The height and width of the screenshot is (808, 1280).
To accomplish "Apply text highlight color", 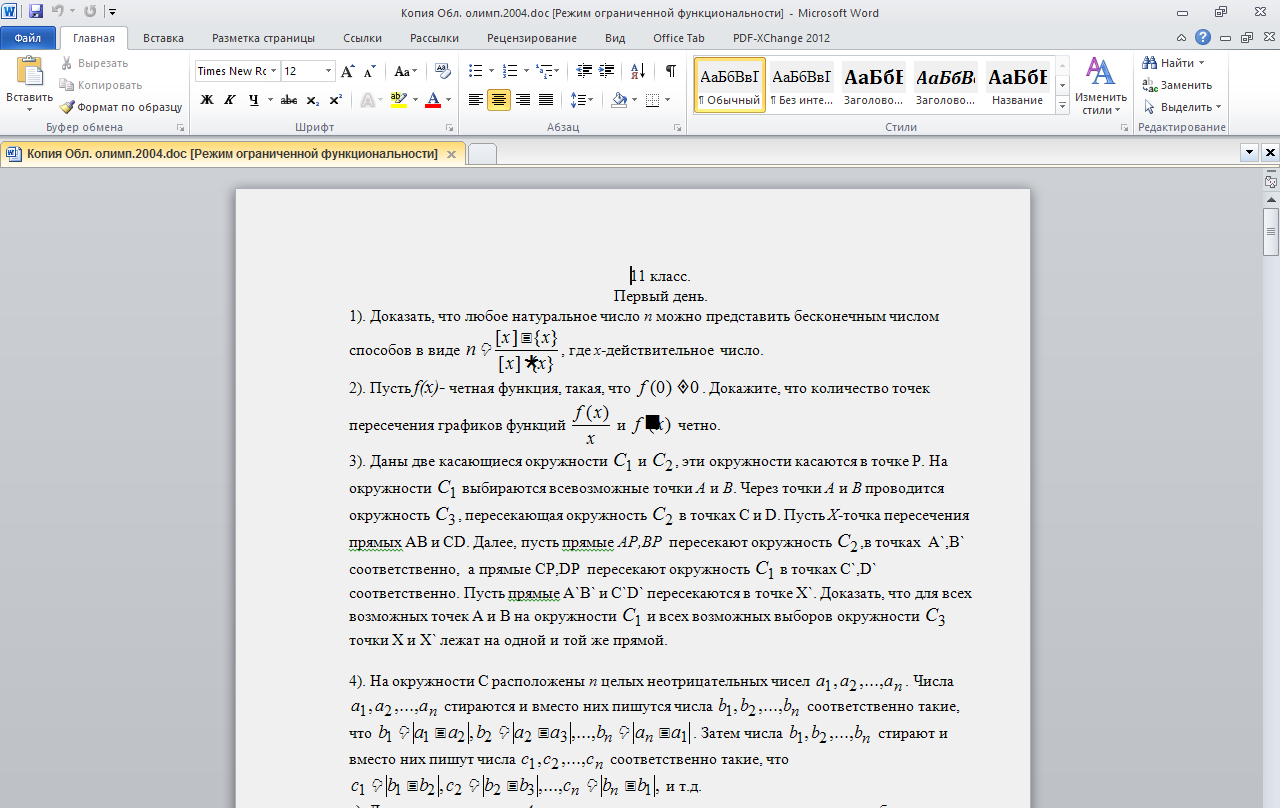I will pyautogui.click(x=399, y=100).
